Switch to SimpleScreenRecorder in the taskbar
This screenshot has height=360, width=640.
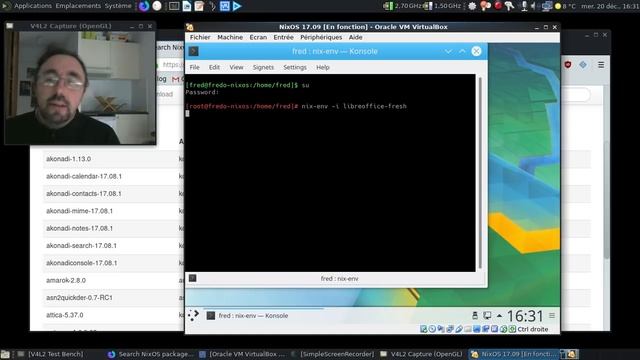pyautogui.click(x=333, y=354)
